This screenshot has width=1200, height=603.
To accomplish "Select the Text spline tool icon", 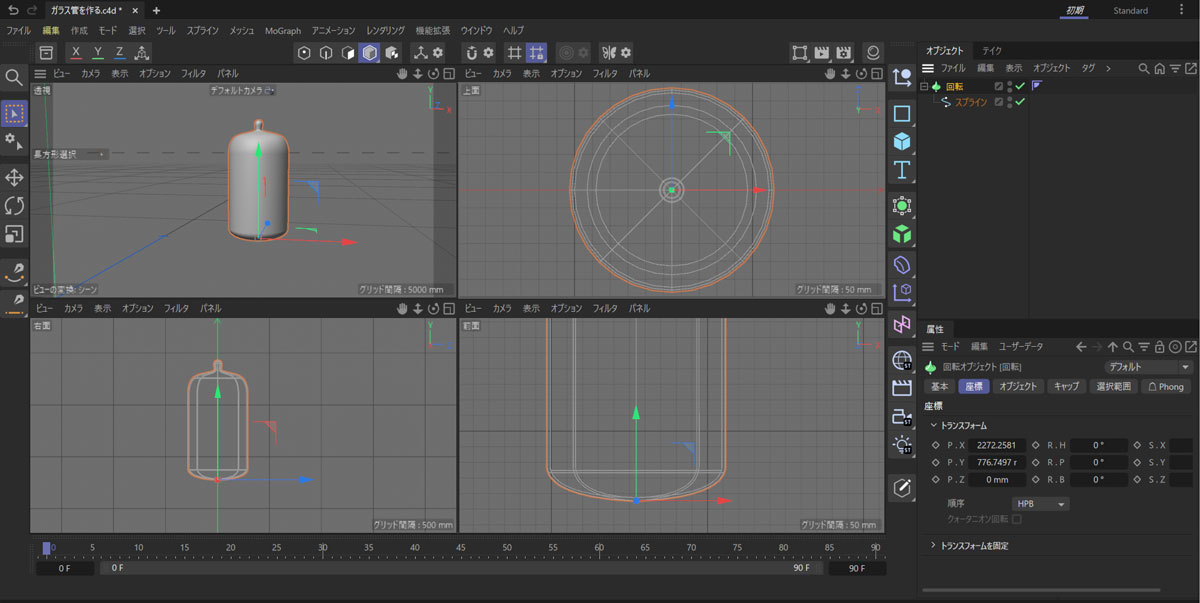I will point(902,169).
